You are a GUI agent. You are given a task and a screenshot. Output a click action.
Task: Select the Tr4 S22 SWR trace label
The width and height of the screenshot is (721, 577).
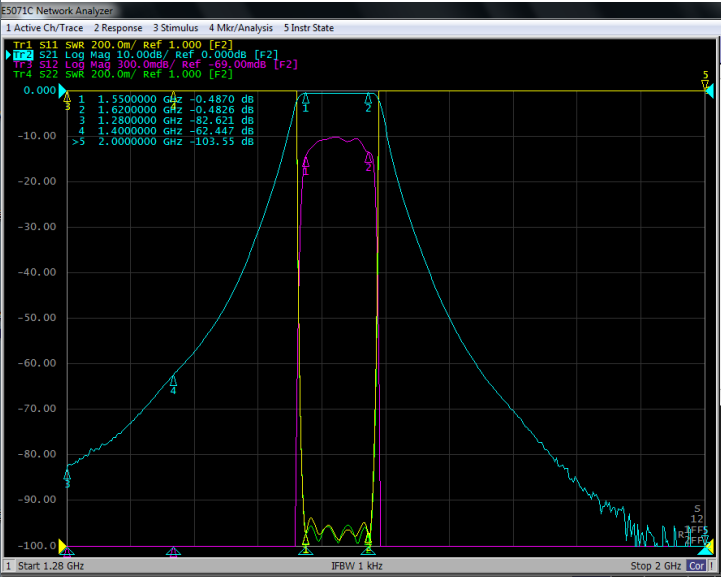point(123,74)
